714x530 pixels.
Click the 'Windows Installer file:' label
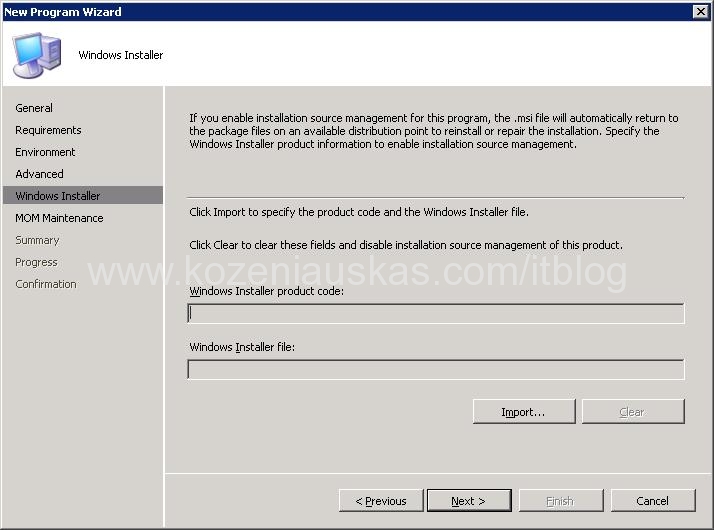click(242, 347)
